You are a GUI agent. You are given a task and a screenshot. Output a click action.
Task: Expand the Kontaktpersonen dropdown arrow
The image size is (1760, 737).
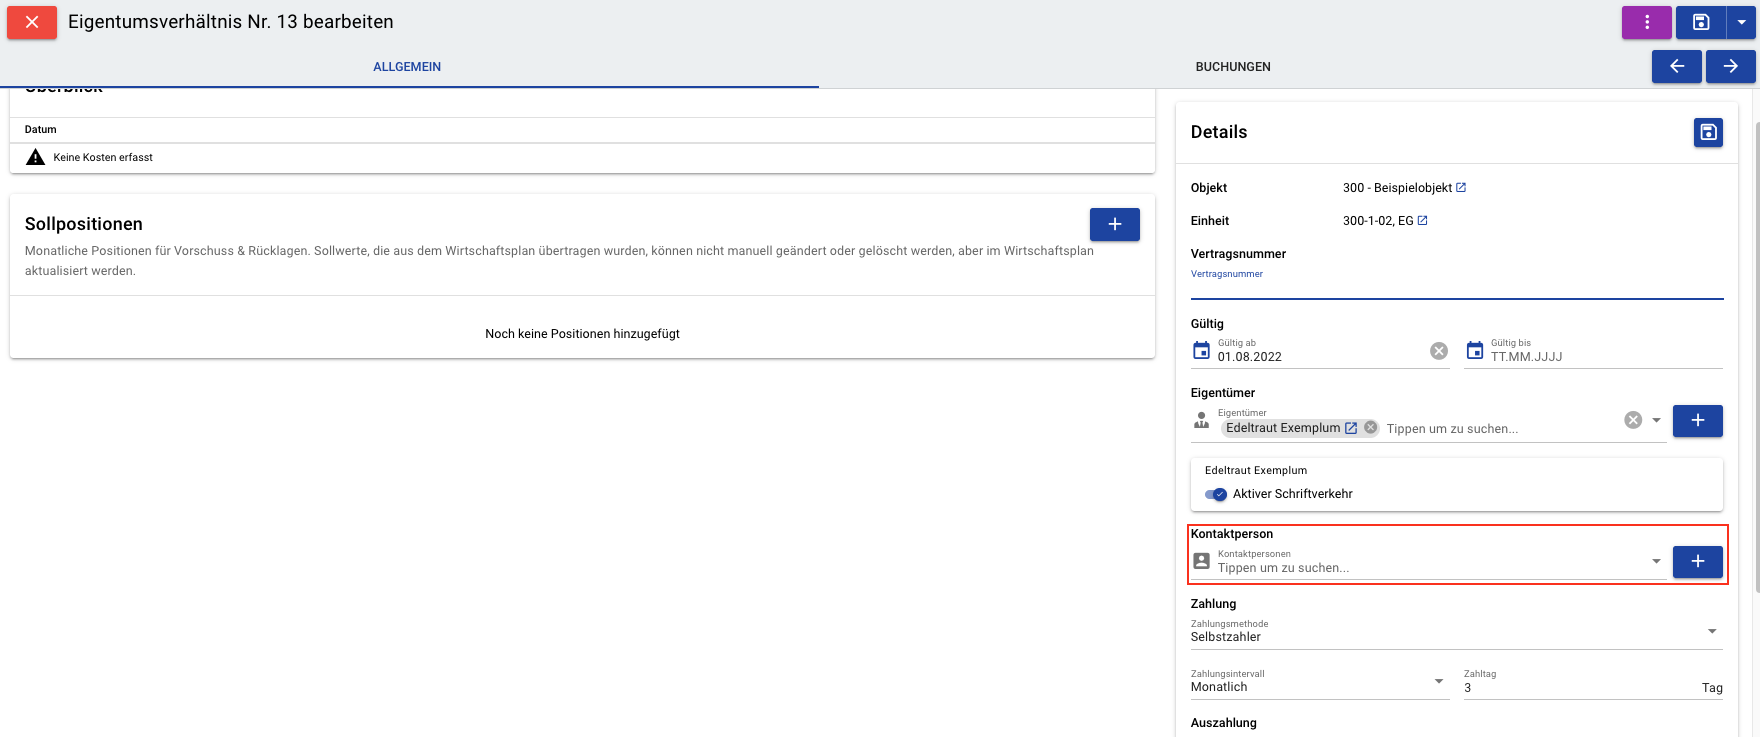(x=1656, y=561)
